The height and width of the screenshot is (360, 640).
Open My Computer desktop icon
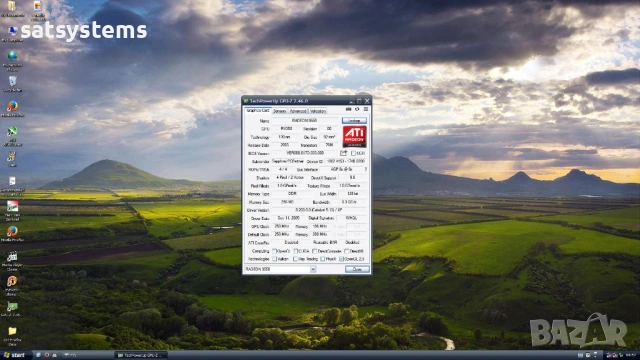pyautogui.click(x=12, y=31)
